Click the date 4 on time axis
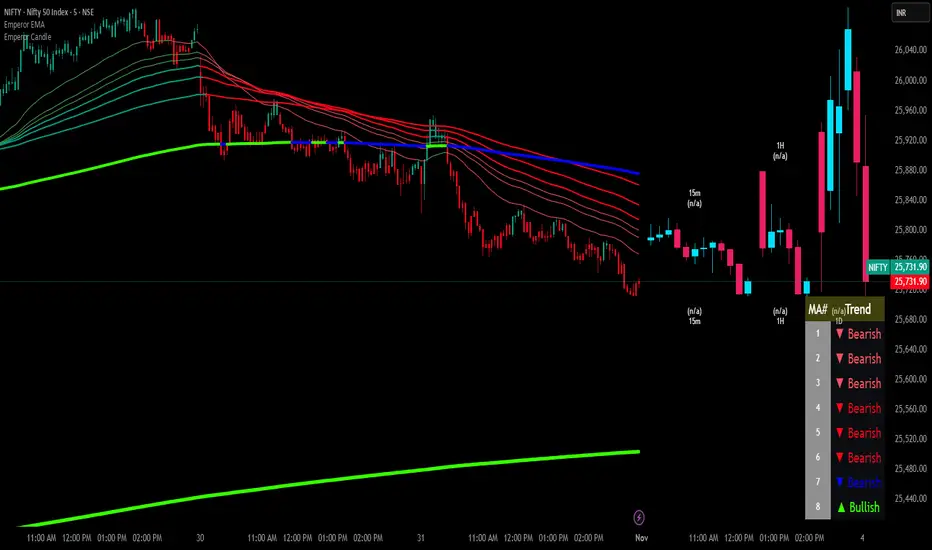This screenshot has height=550, width=932. [862, 538]
